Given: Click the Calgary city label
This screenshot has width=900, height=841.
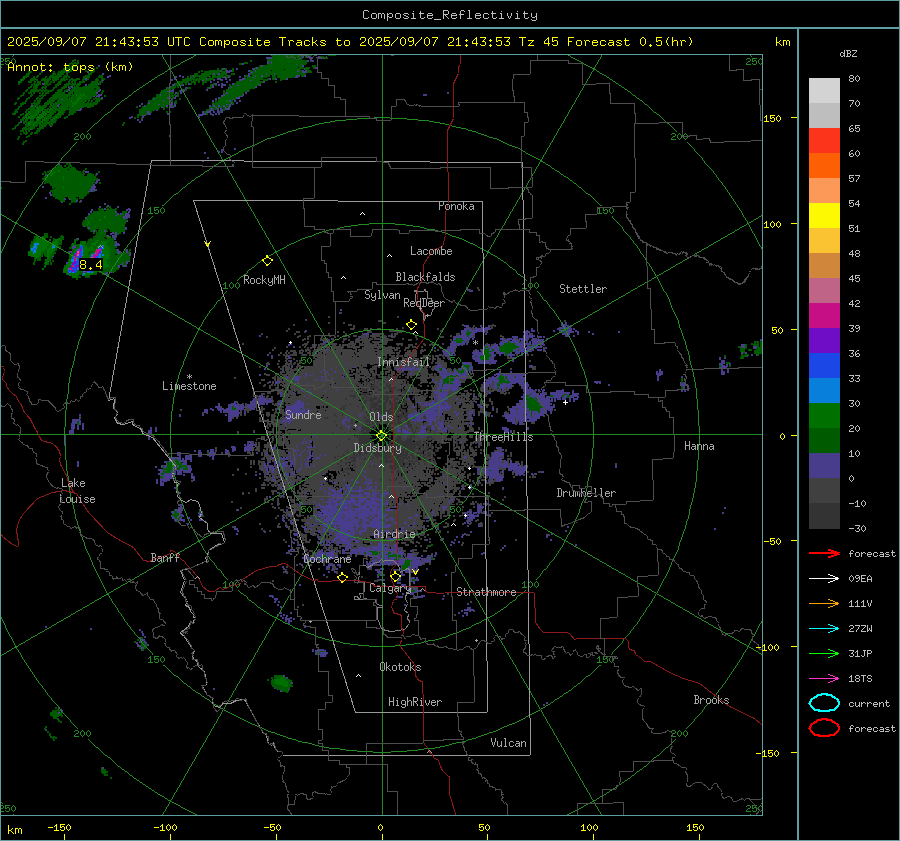Looking at the screenshot, I should 390,588.
